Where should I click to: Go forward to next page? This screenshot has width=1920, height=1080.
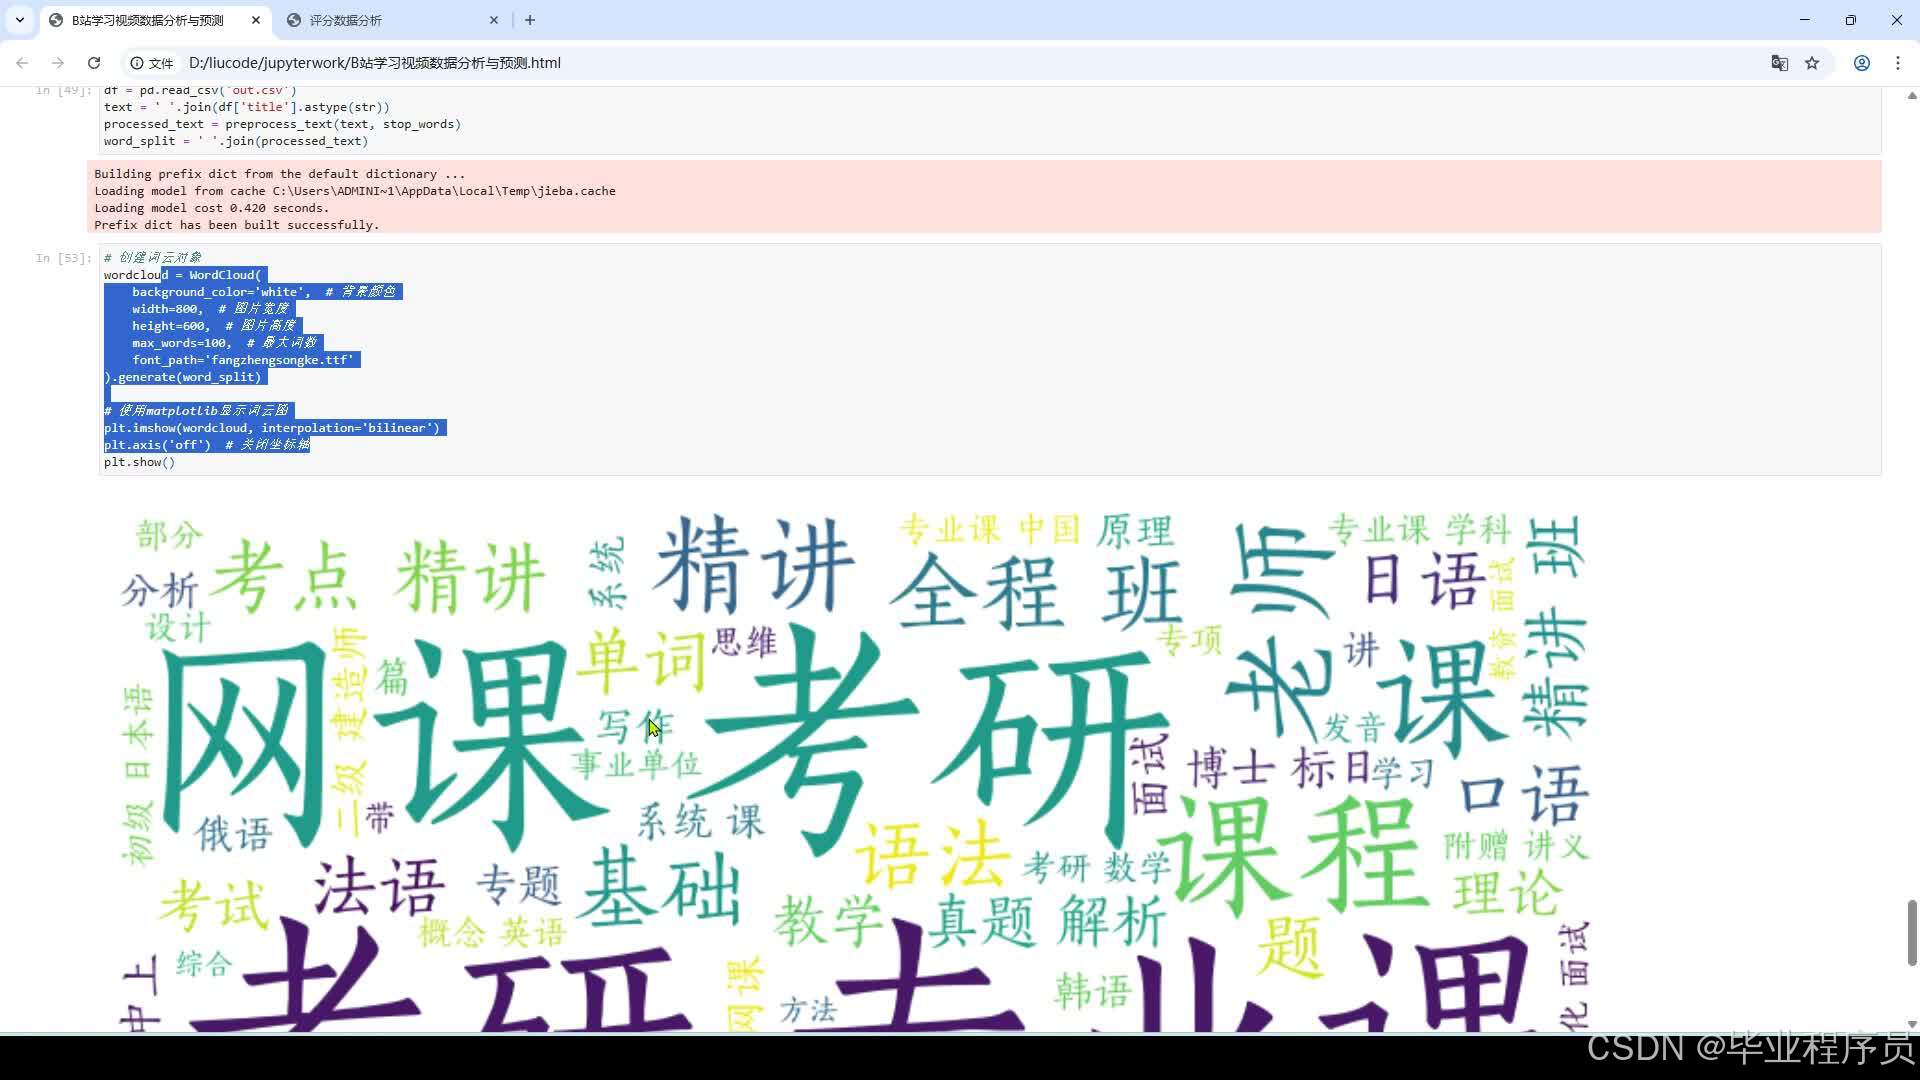pyautogui.click(x=58, y=63)
